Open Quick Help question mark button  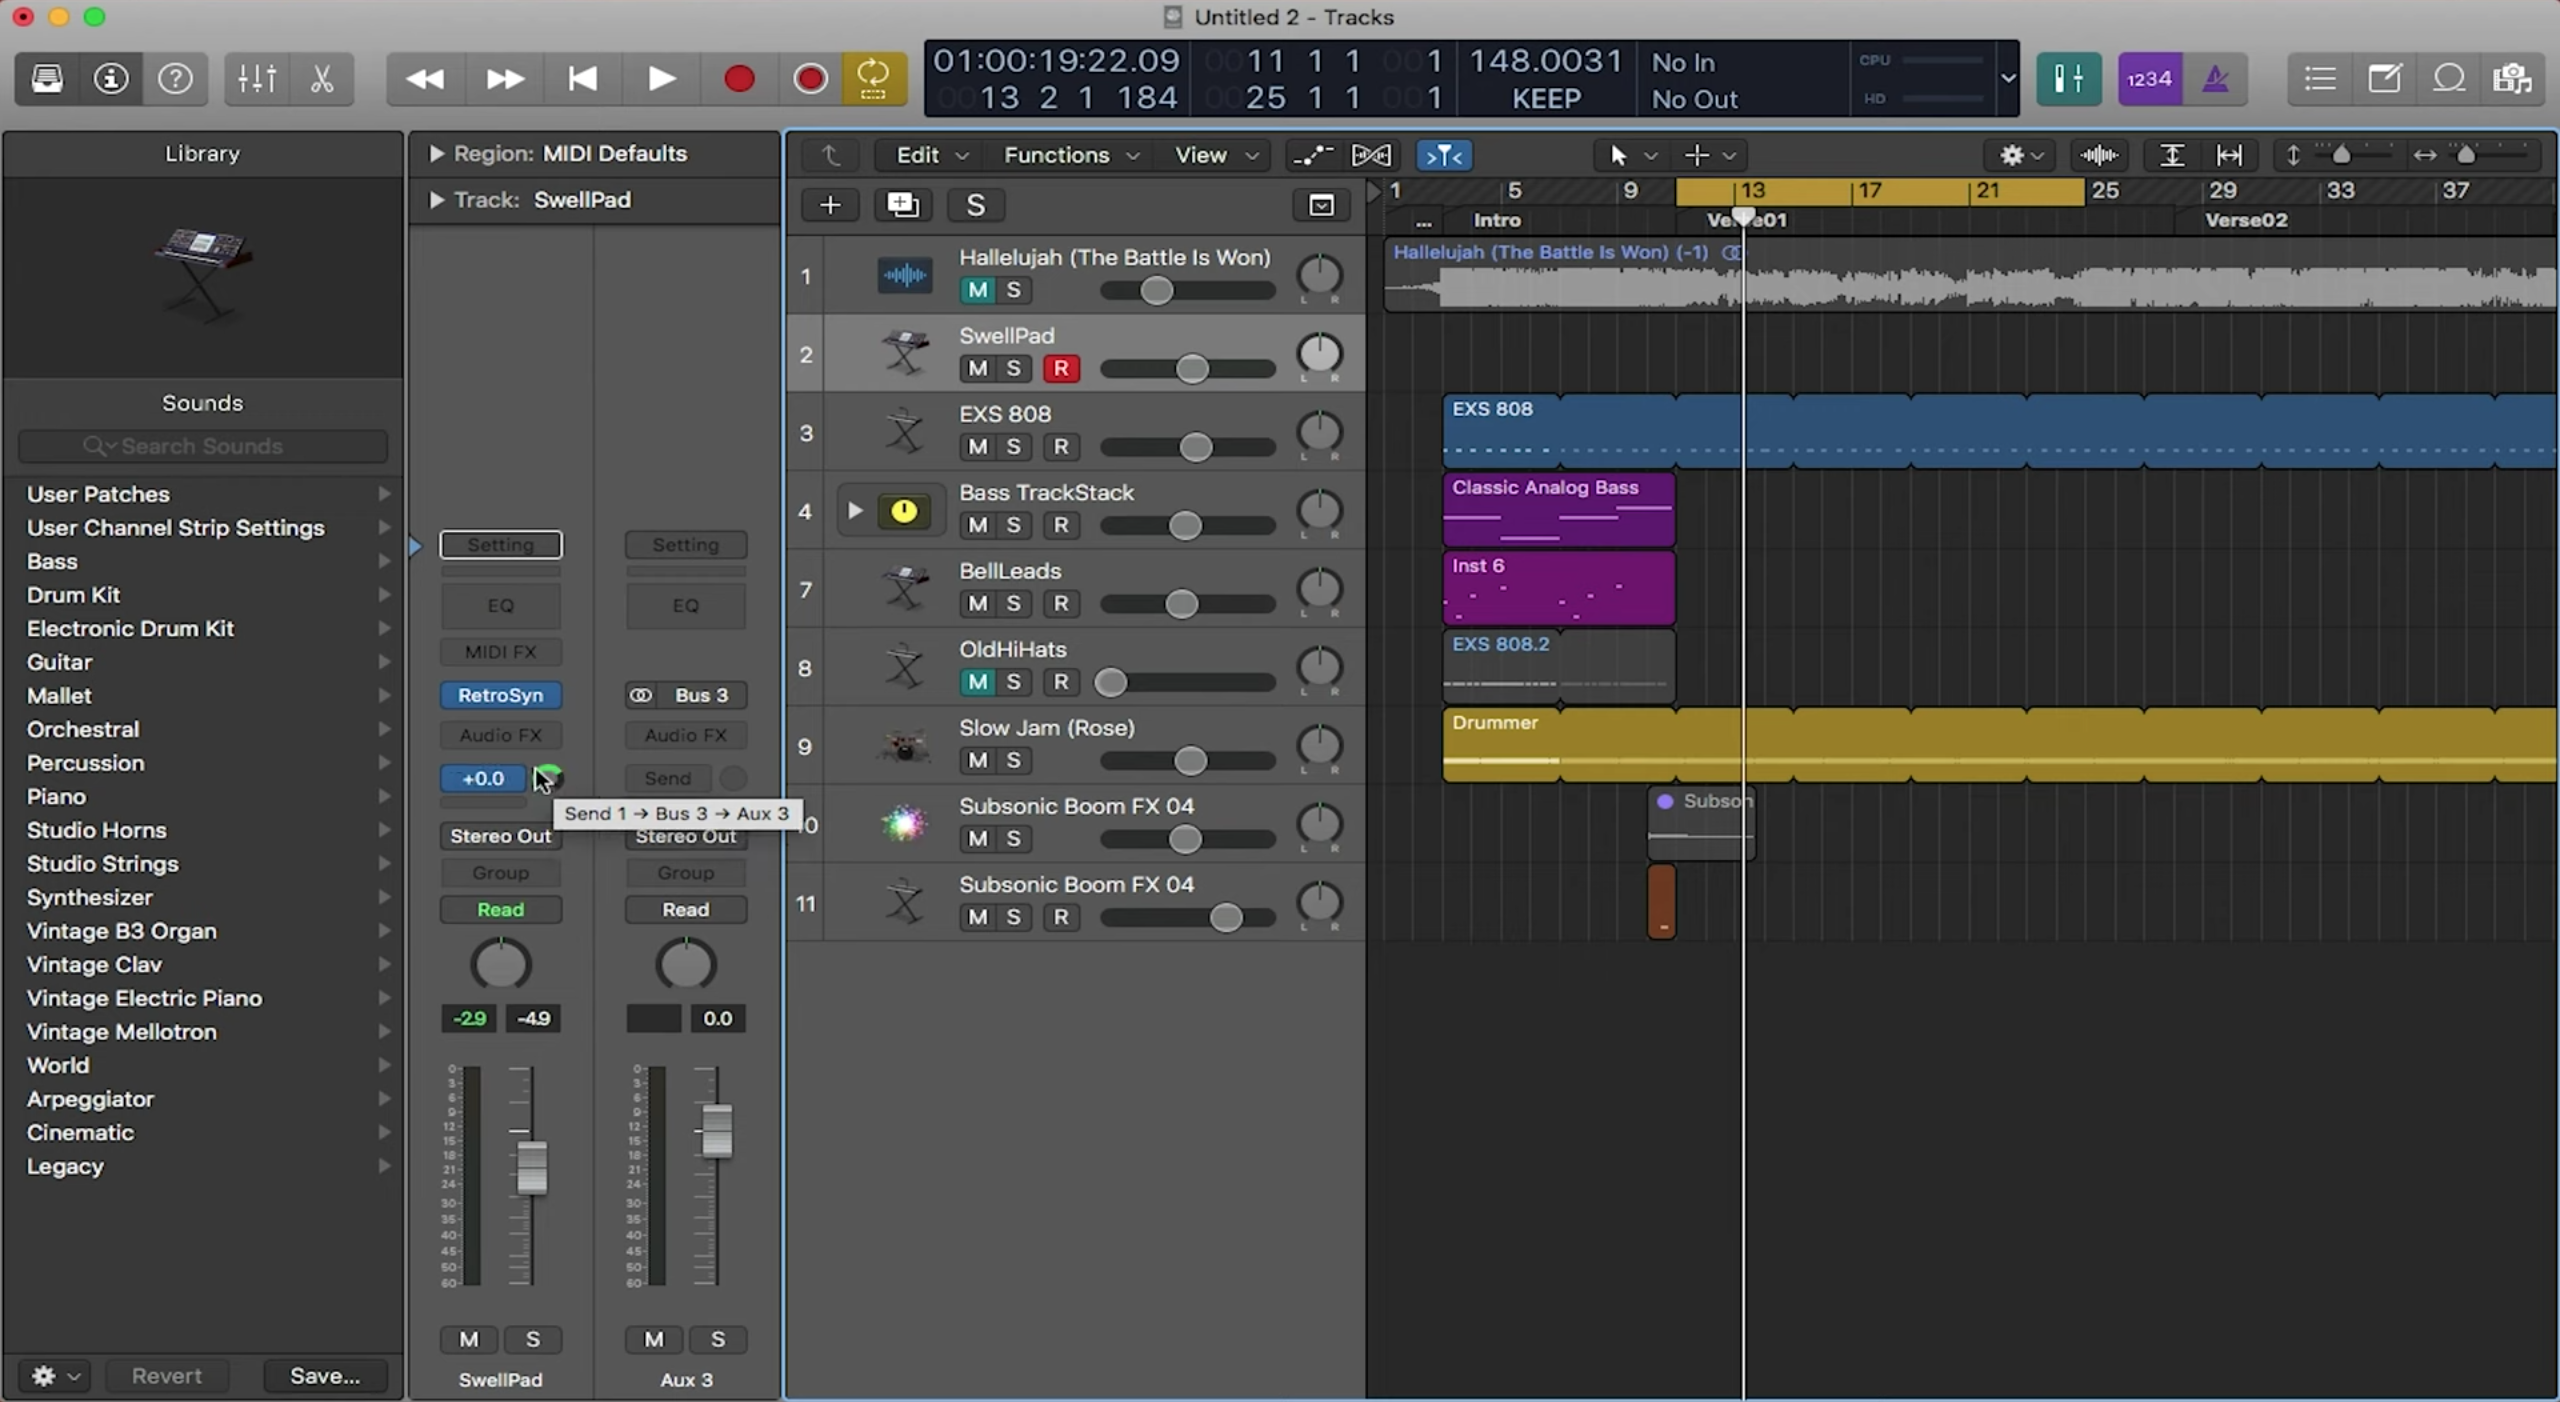[175, 78]
